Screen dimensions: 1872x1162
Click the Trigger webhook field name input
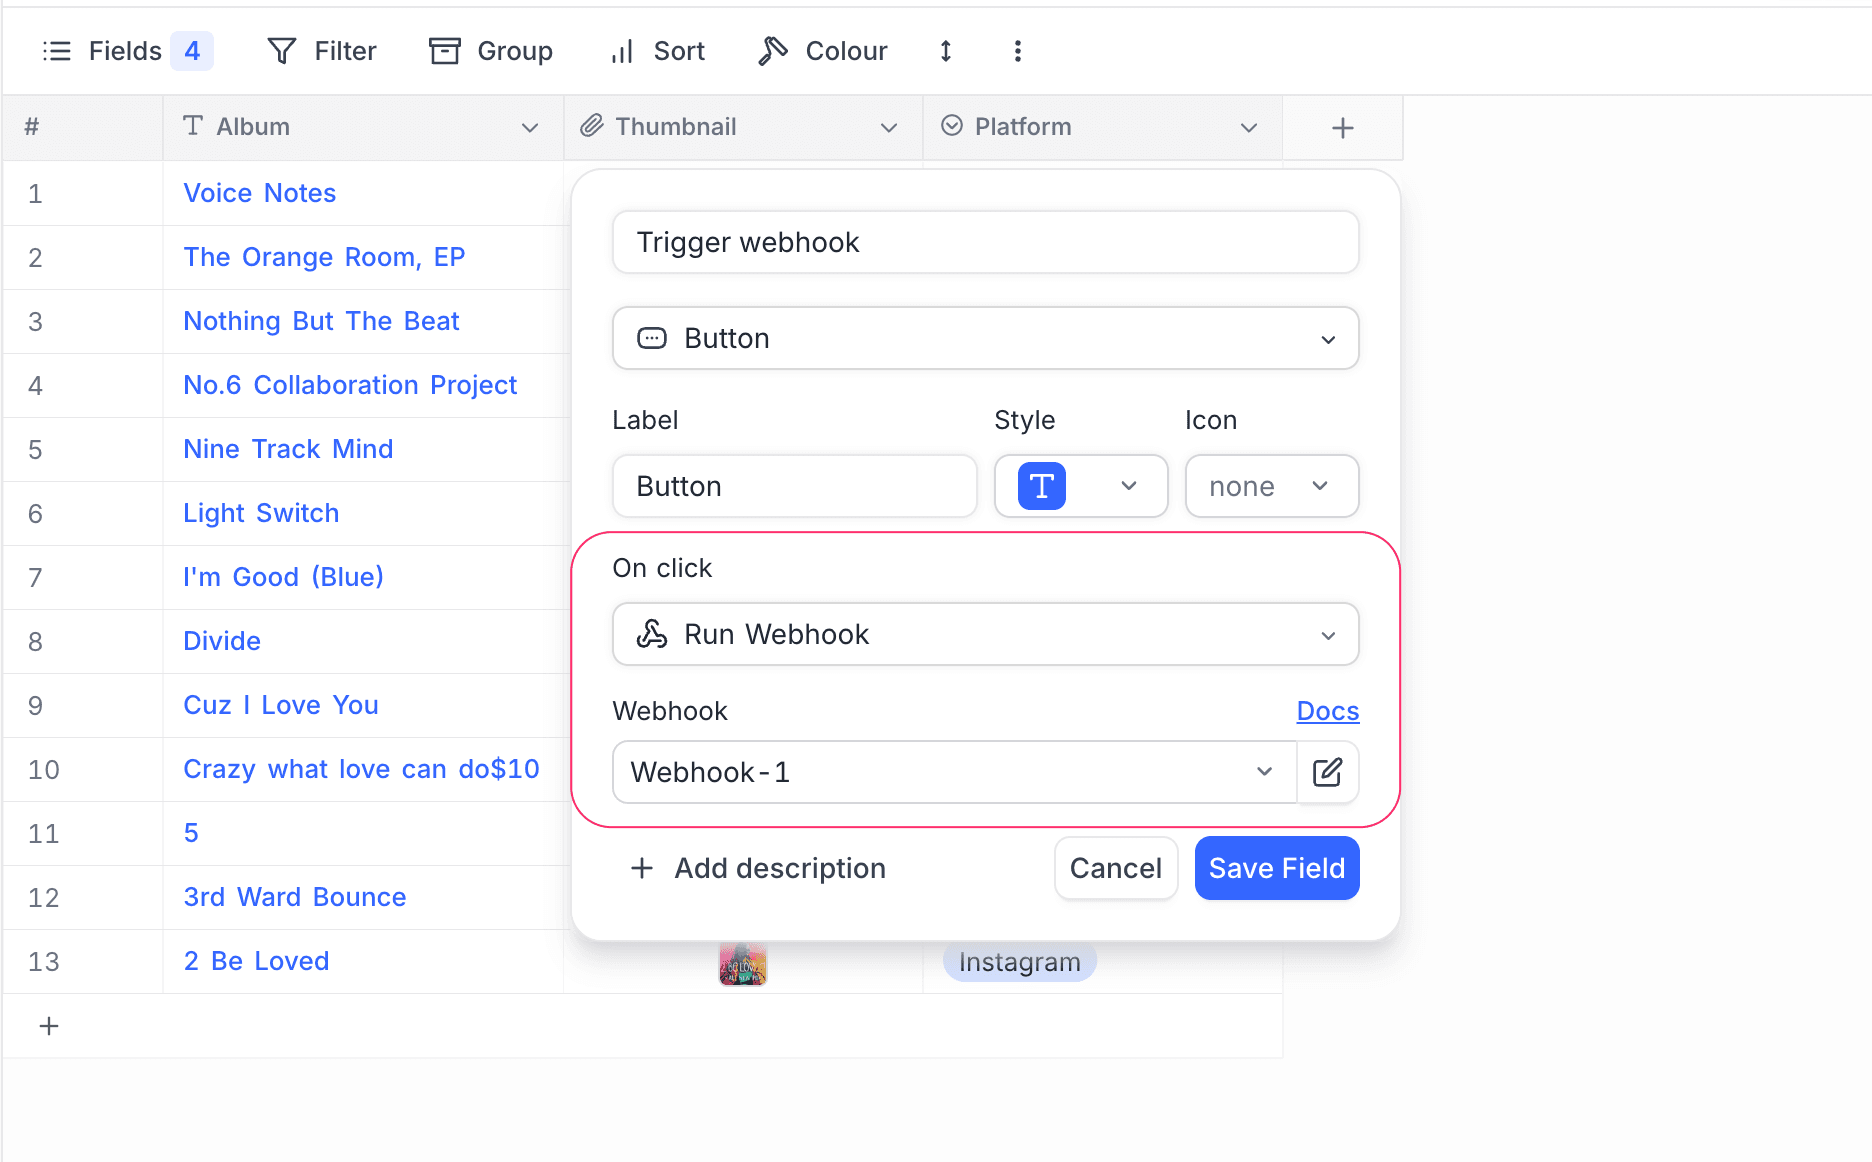(985, 242)
